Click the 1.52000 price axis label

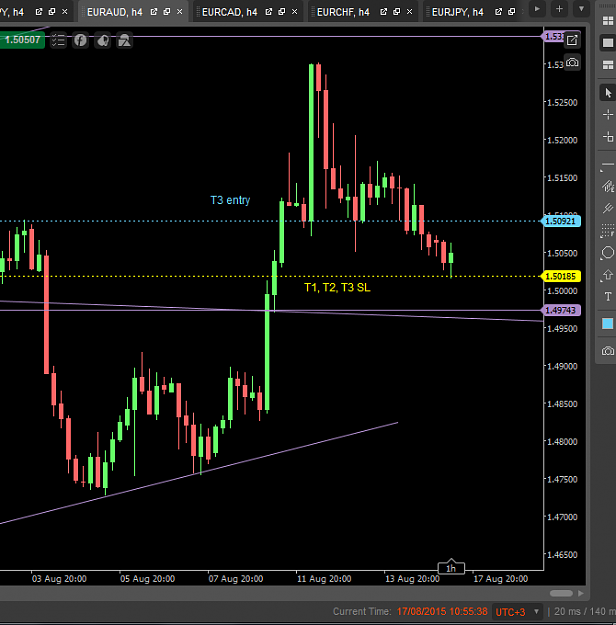coord(562,140)
